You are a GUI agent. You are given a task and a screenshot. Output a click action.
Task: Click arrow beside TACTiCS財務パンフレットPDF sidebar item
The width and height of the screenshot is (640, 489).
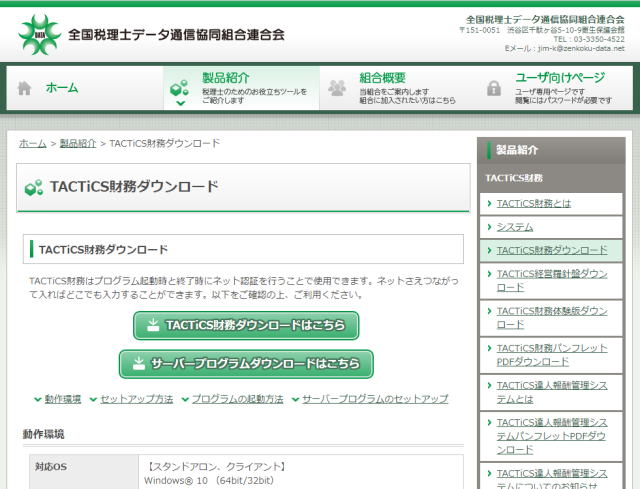tap(489, 348)
